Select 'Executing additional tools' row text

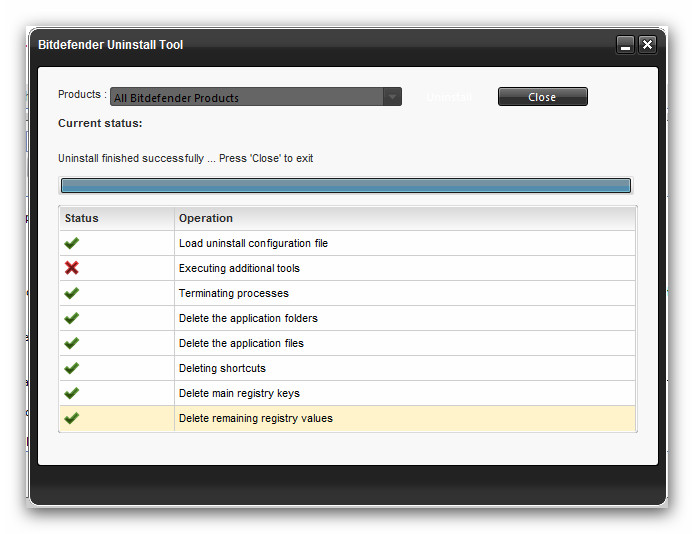[x=239, y=268]
